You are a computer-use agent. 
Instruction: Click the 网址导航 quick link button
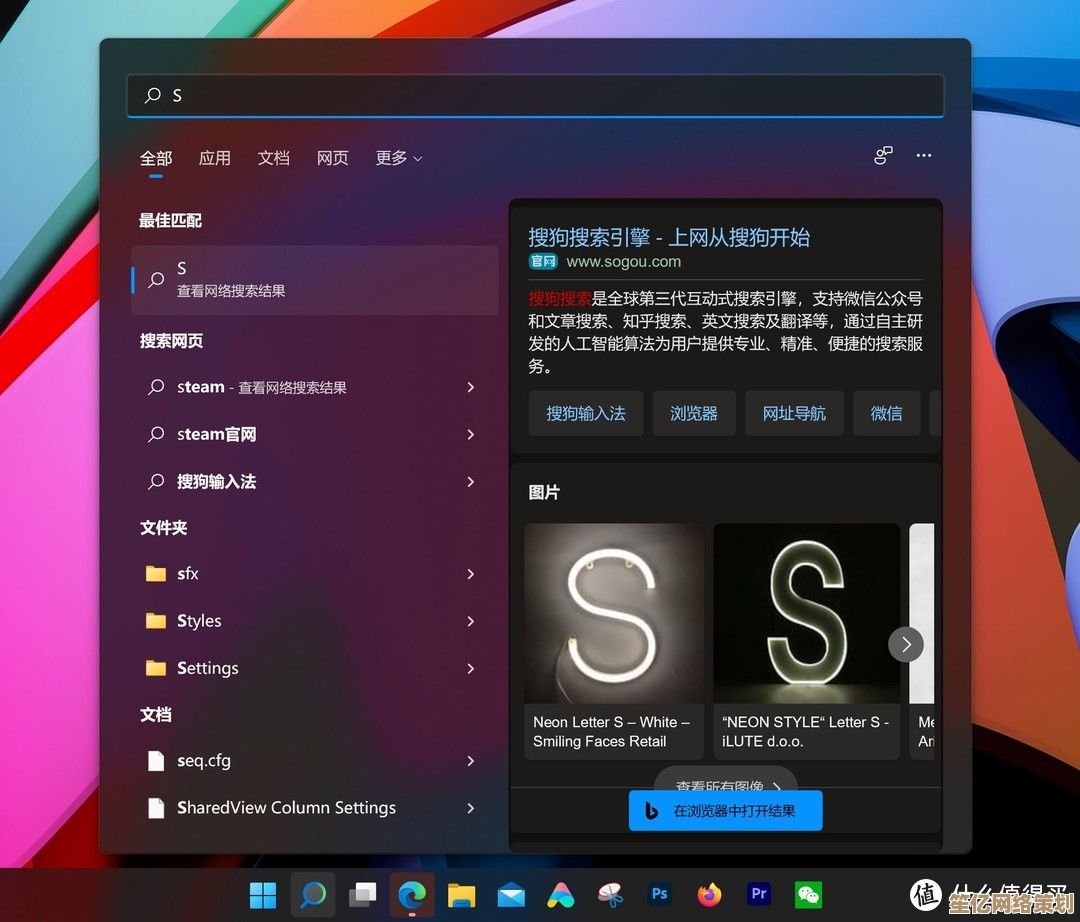point(794,413)
